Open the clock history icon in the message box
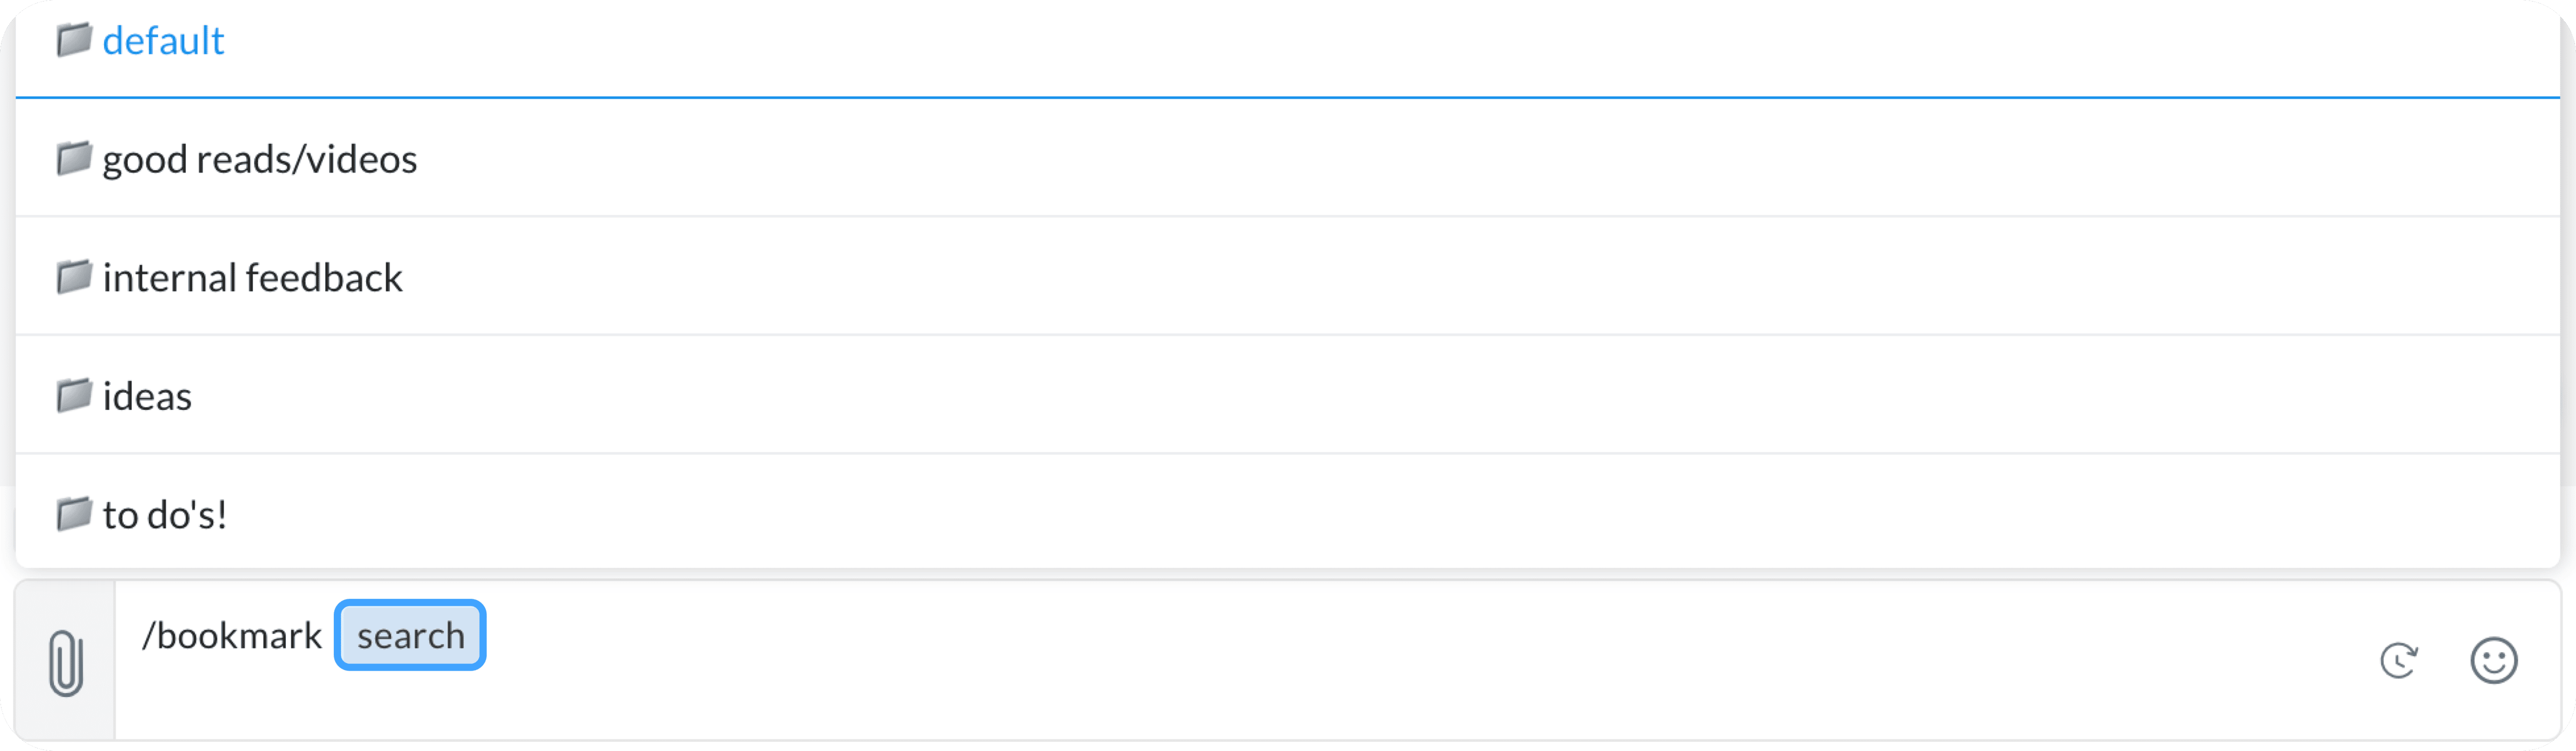 pyautogui.click(x=2398, y=661)
